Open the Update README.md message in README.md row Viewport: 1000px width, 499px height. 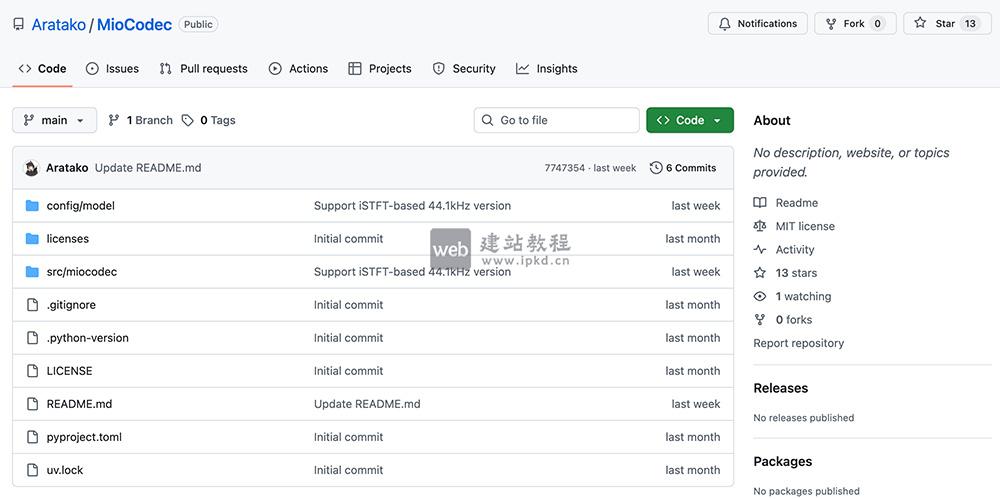[367, 404]
